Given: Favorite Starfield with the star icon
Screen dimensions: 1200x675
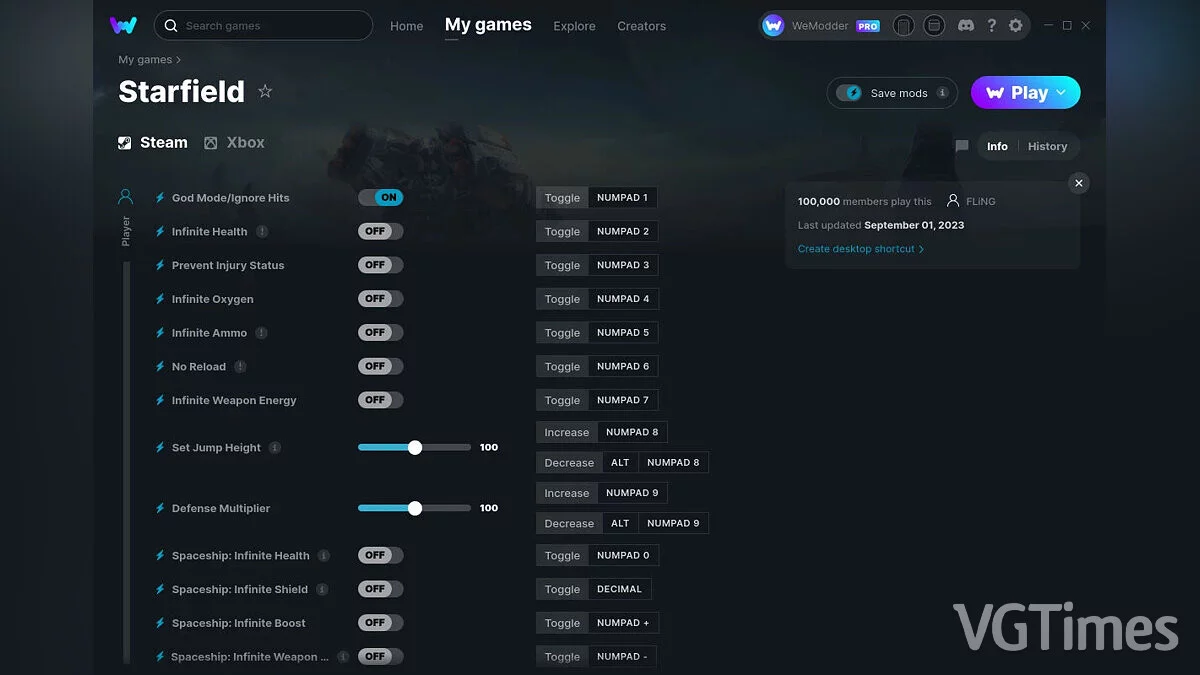Looking at the screenshot, I should tap(265, 92).
